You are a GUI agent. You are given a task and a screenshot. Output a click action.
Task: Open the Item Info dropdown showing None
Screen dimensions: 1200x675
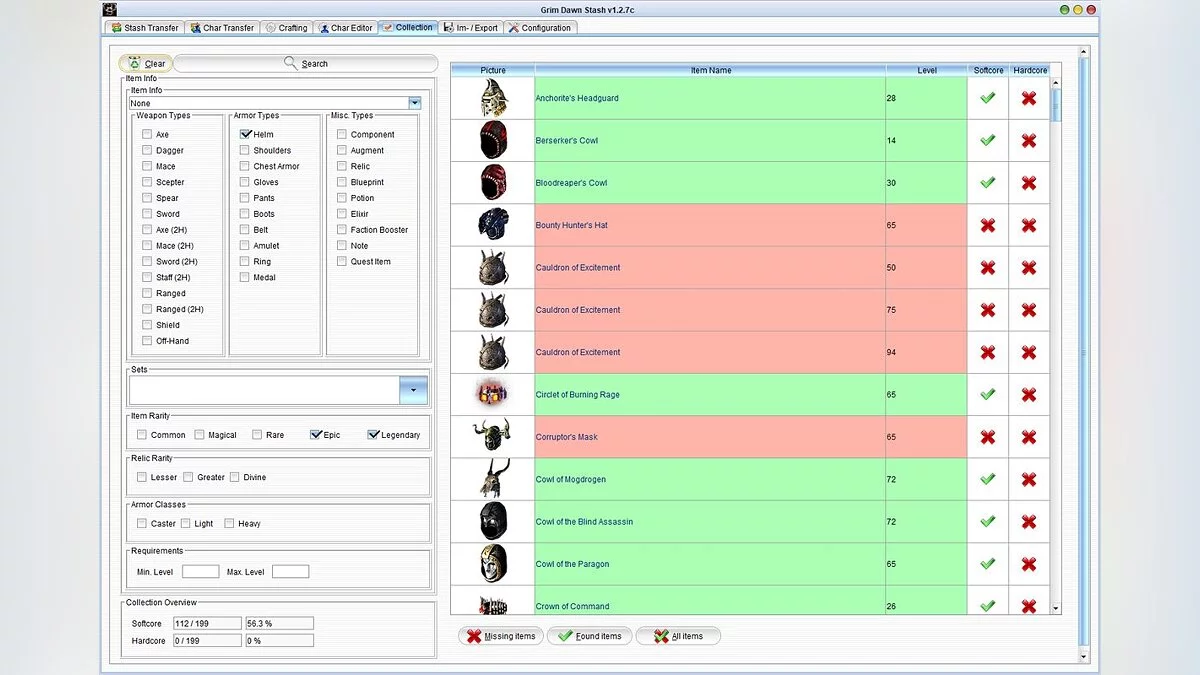[415, 103]
